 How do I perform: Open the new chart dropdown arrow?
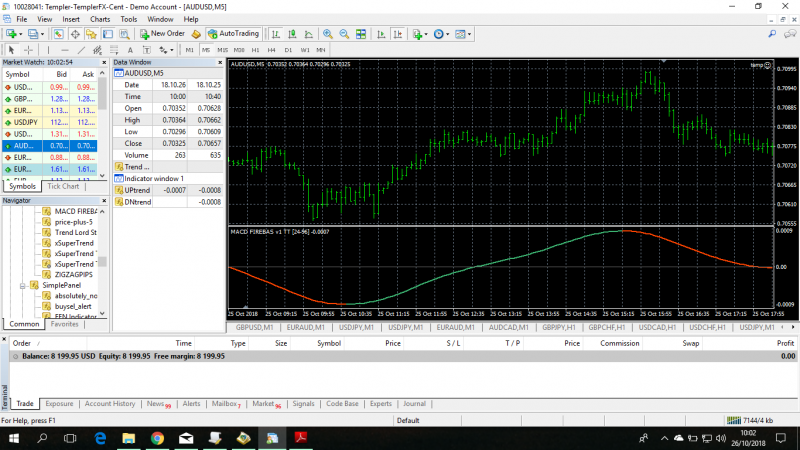[x=20, y=34]
